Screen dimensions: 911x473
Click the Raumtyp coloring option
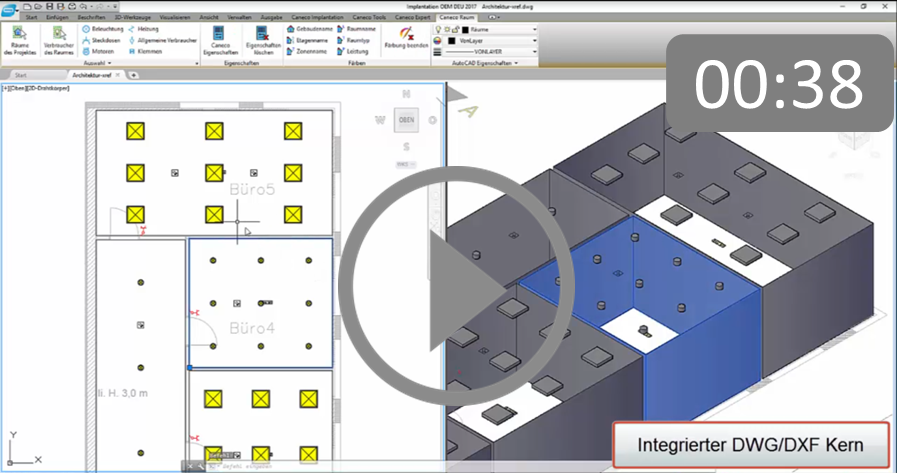click(x=357, y=40)
